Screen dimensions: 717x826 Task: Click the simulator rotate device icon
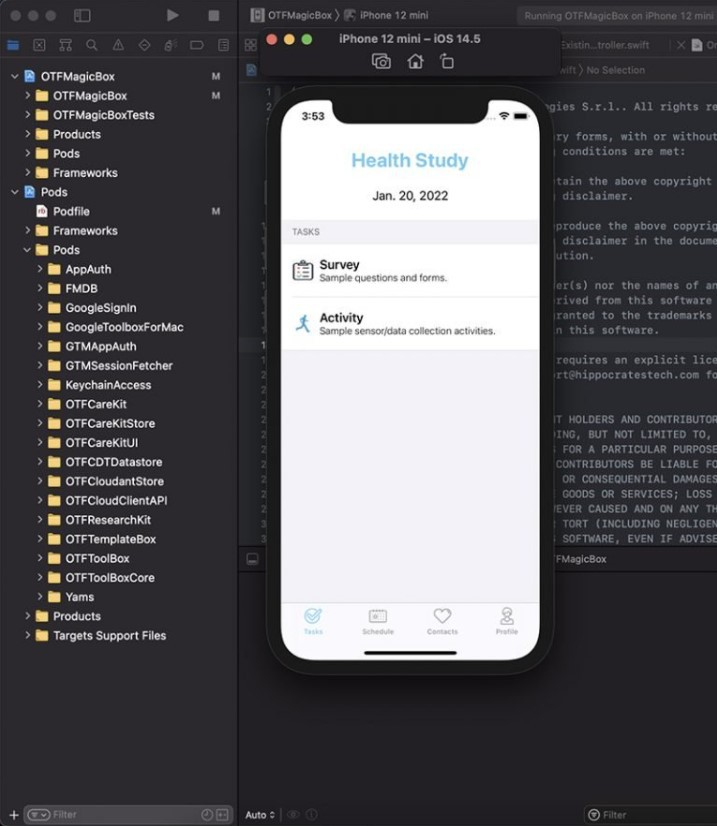click(447, 62)
